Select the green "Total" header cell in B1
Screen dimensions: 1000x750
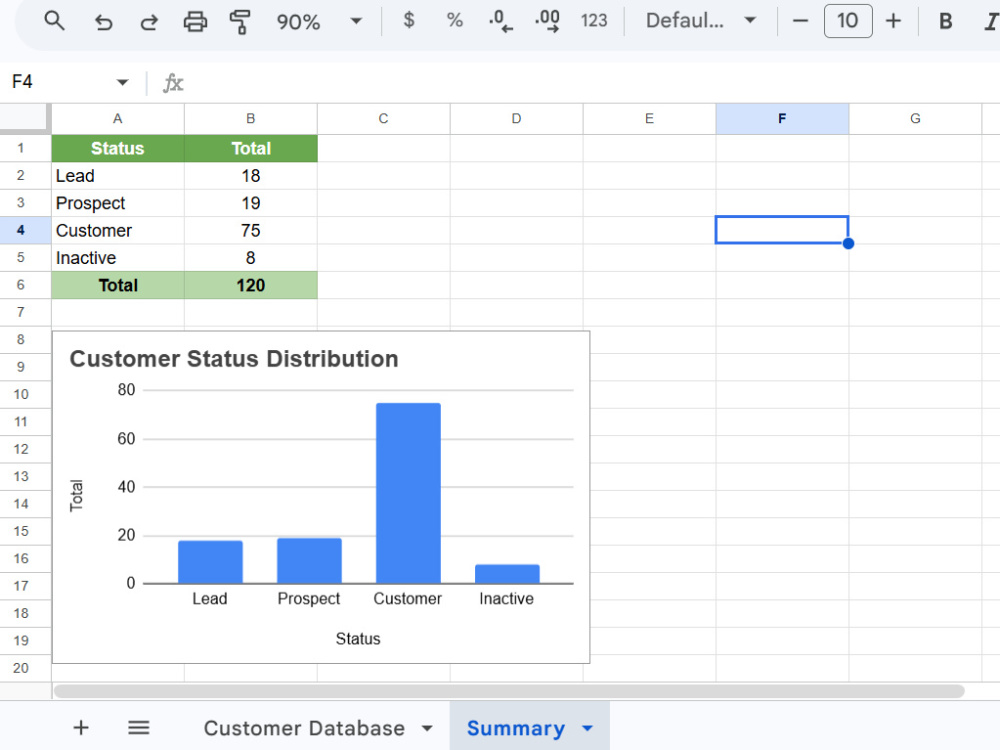[x=251, y=148]
